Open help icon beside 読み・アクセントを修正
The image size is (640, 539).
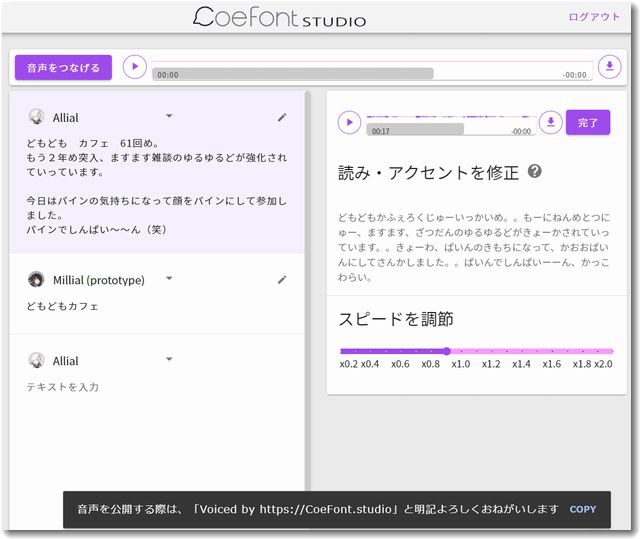tap(535, 171)
